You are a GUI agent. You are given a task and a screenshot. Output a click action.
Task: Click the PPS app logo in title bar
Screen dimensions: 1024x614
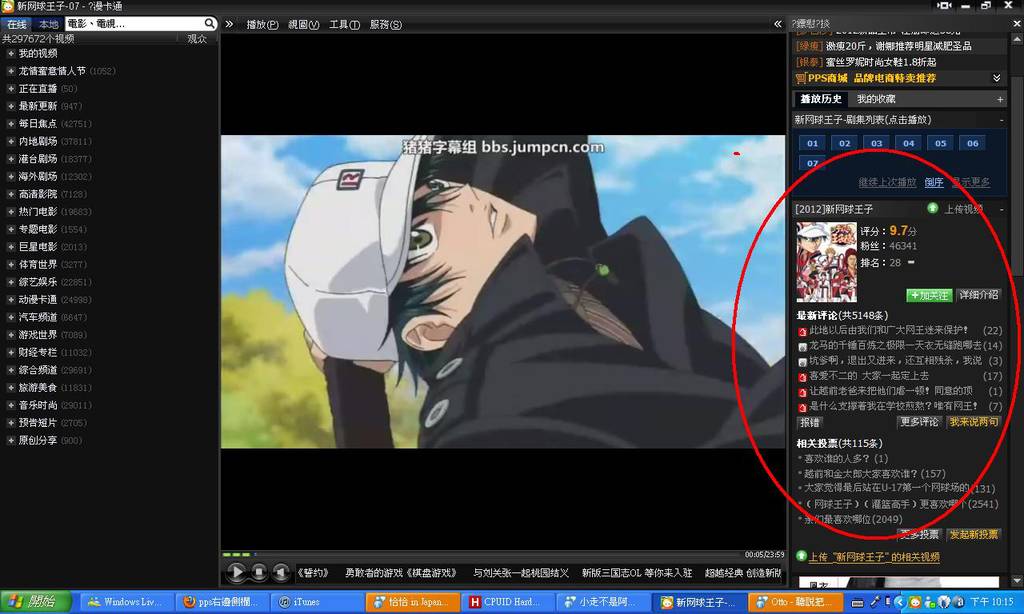click(x=8, y=7)
